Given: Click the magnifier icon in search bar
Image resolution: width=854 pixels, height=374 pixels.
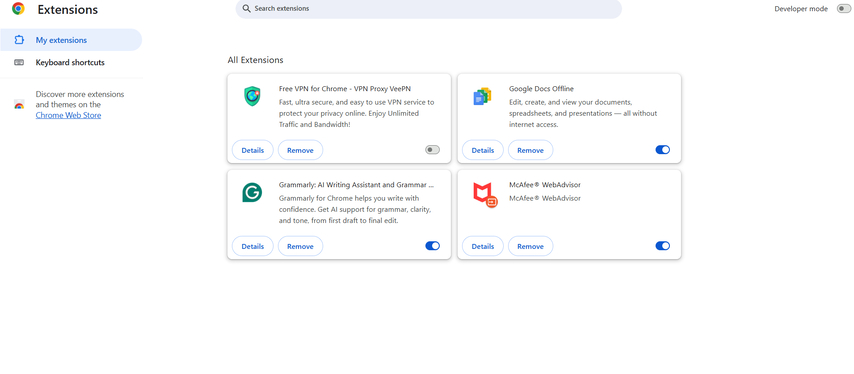Looking at the screenshot, I should pyautogui.click(x=247, y=9).
